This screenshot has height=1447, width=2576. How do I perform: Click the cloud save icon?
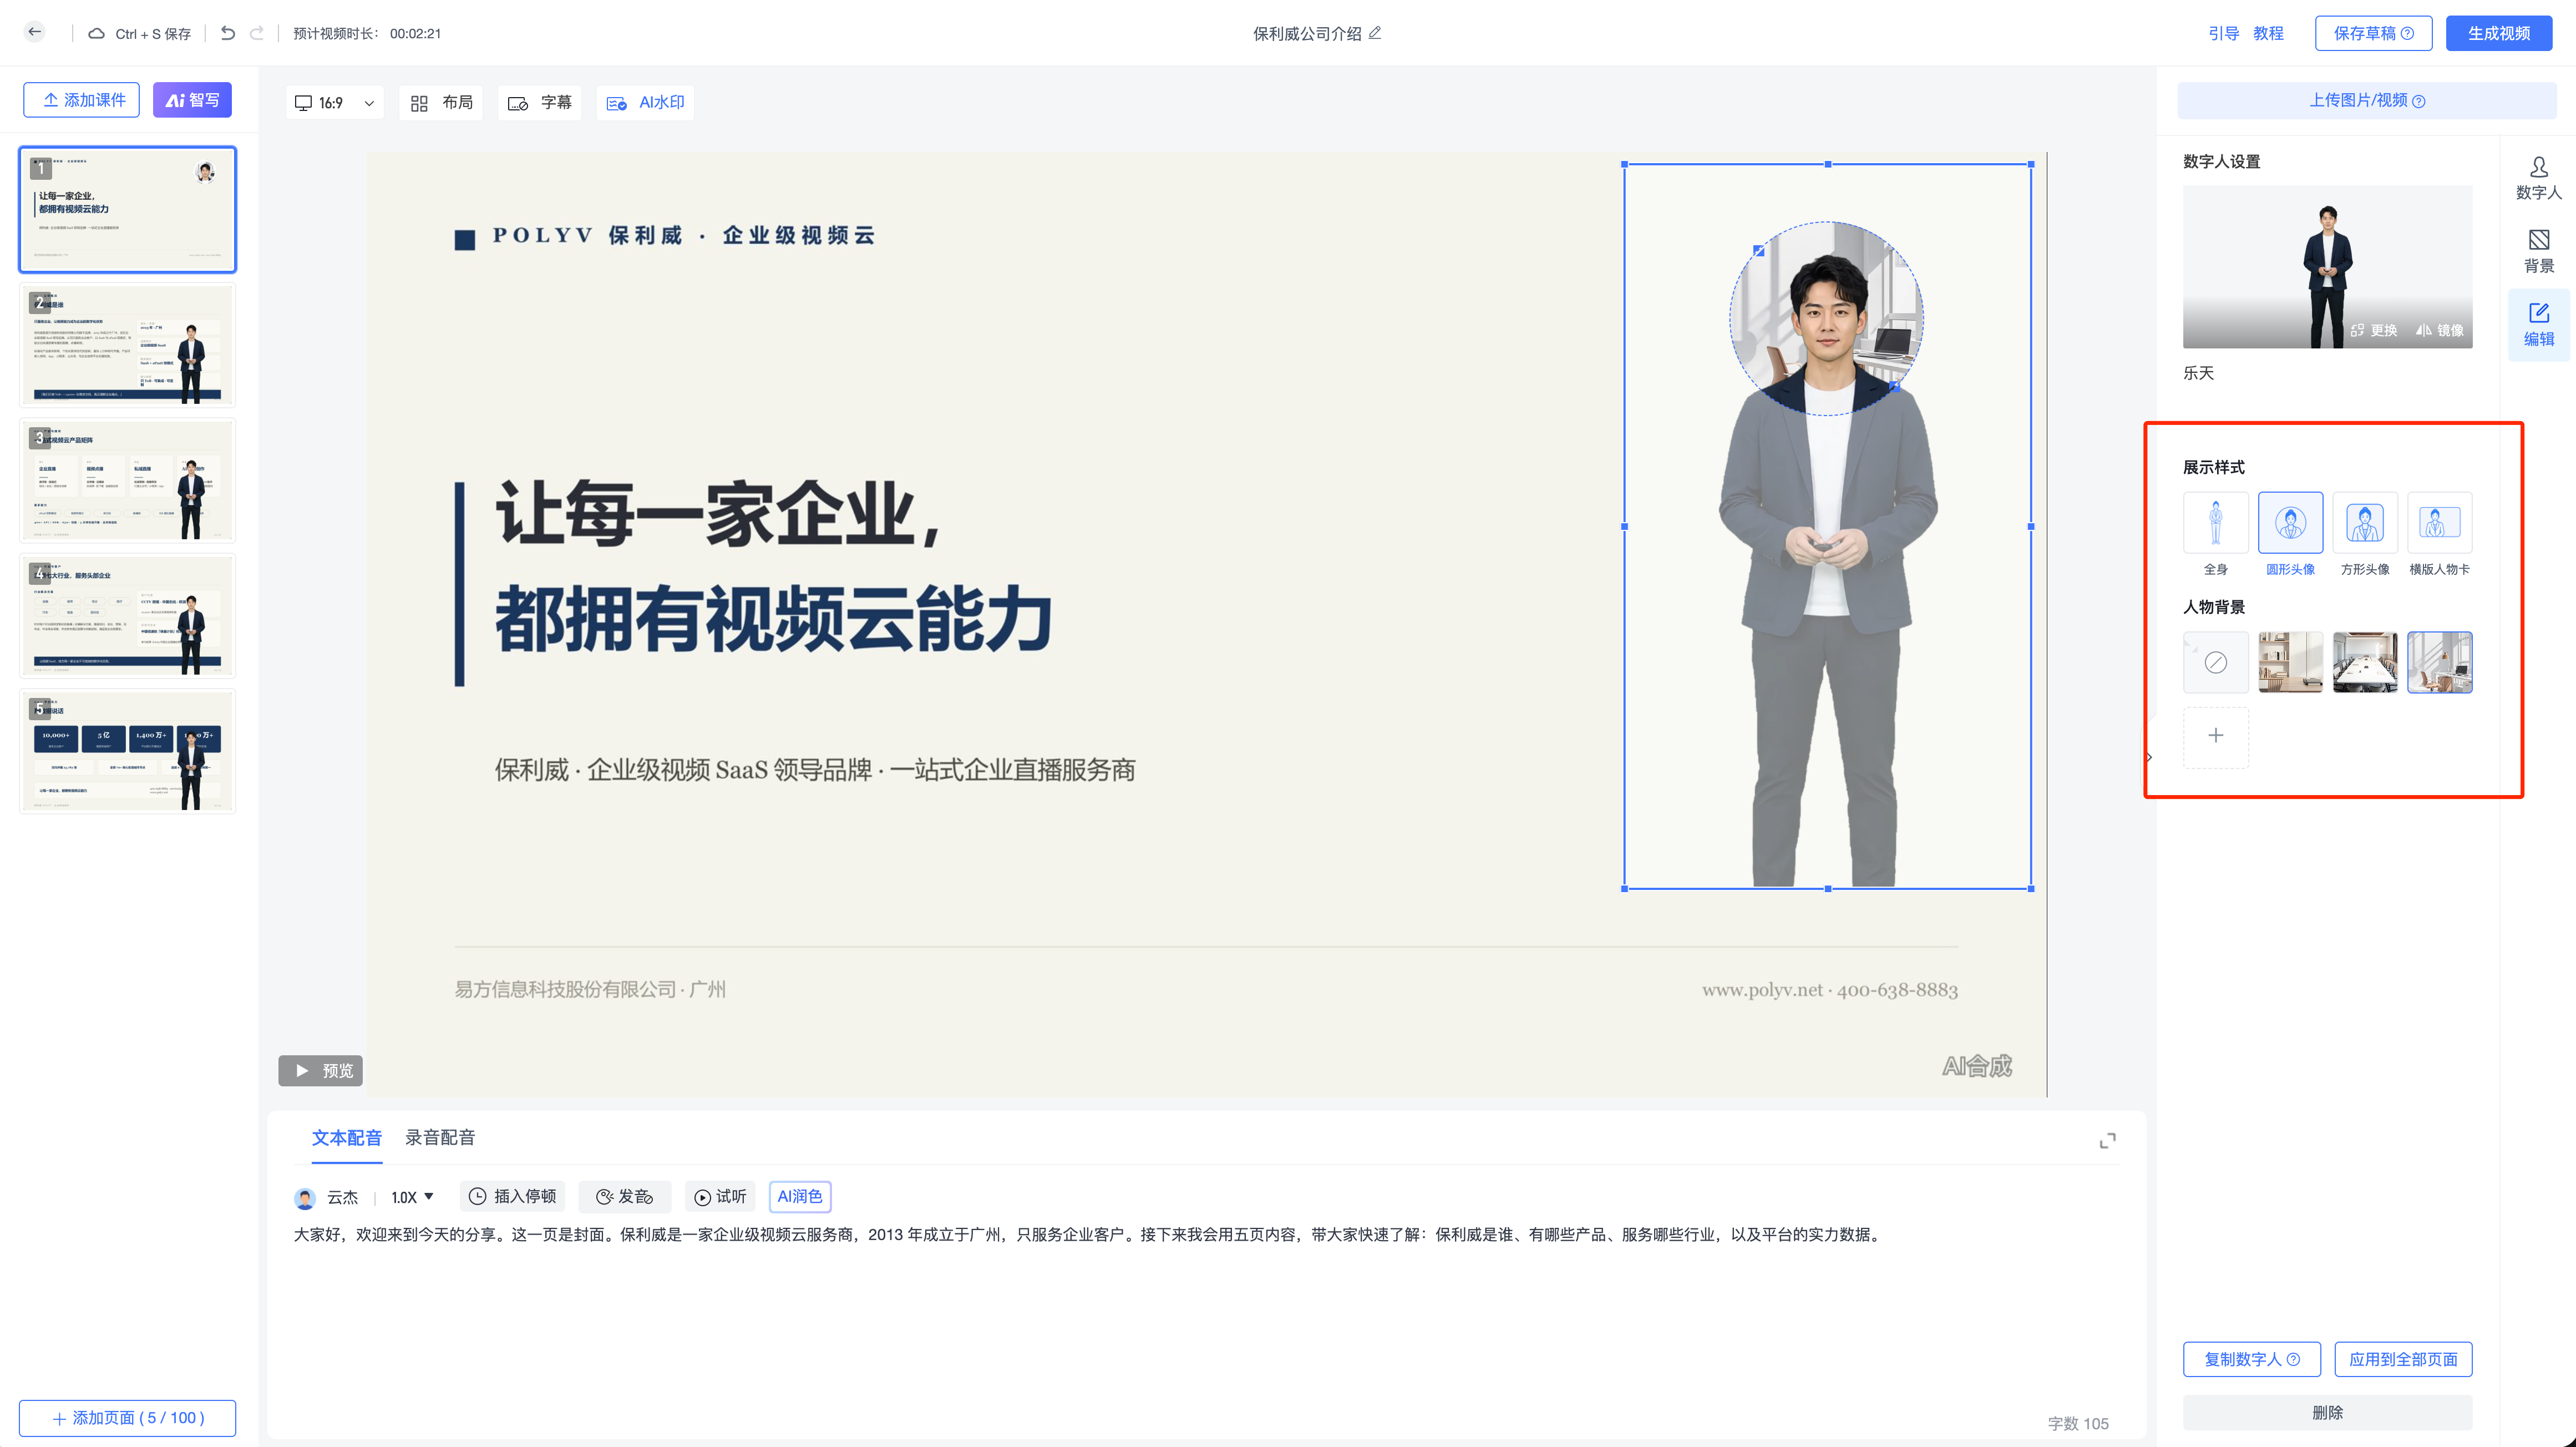click(97, 33)
